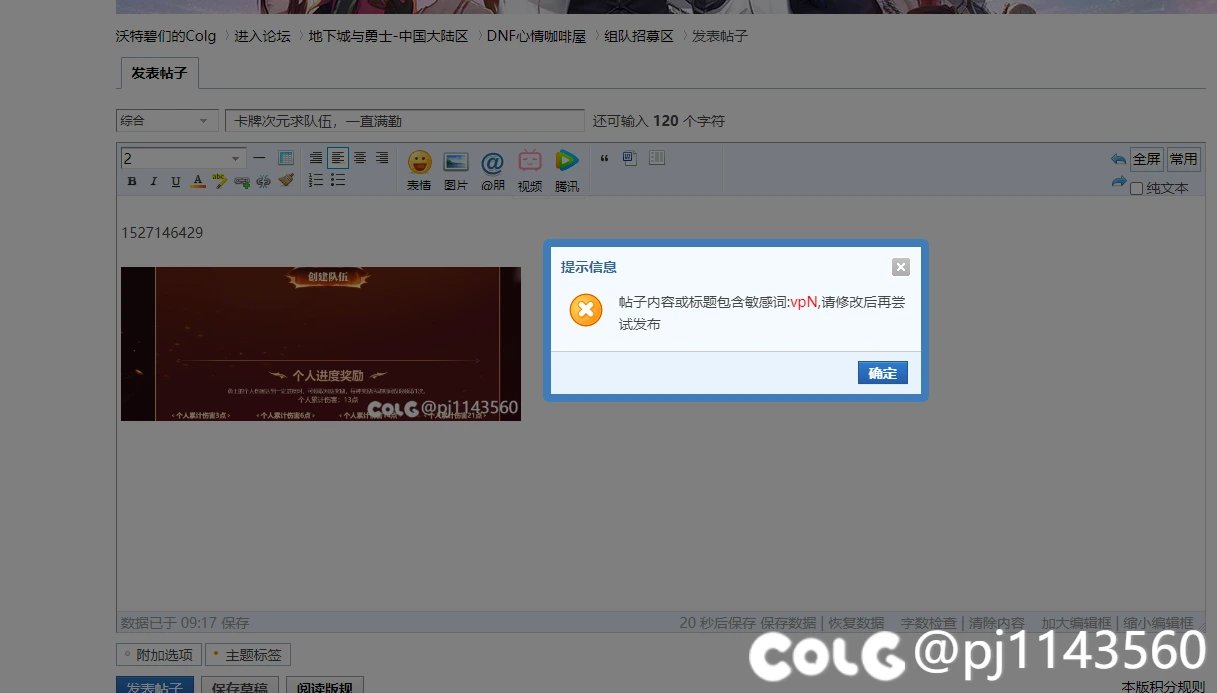Image resolution: width=1217 pixels, height=693 pixels.
Task: Open the 表情 emoticon picker
Action: click(419, 170)
